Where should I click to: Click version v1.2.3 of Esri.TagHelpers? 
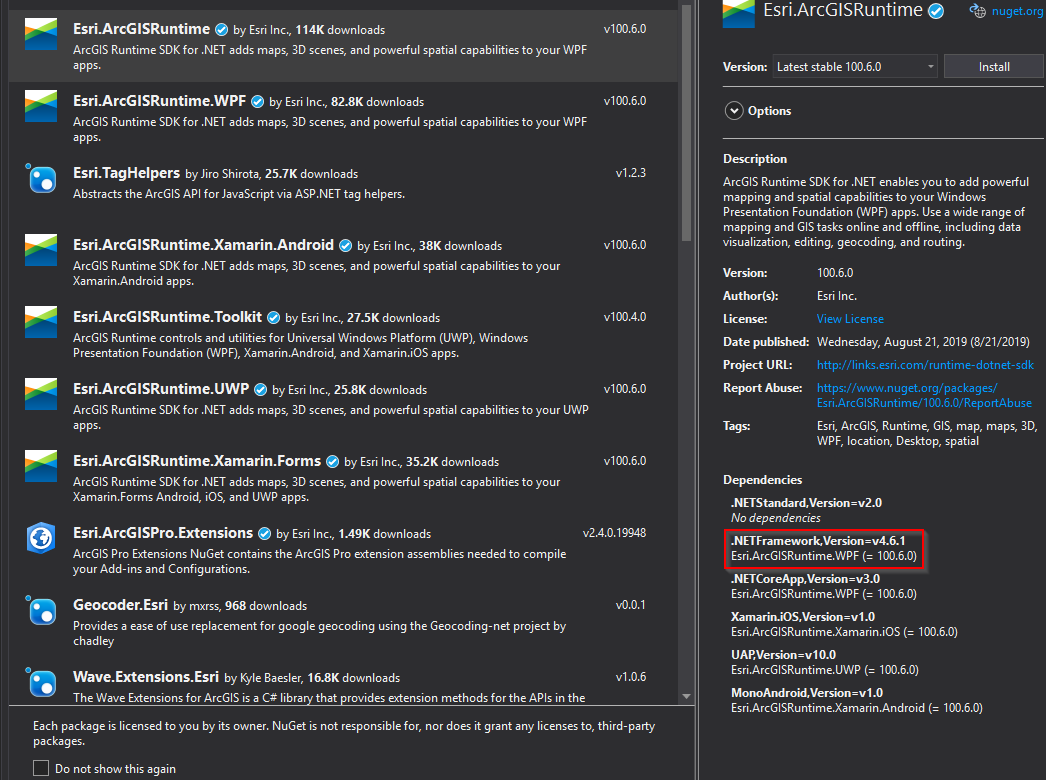(630, 173)
